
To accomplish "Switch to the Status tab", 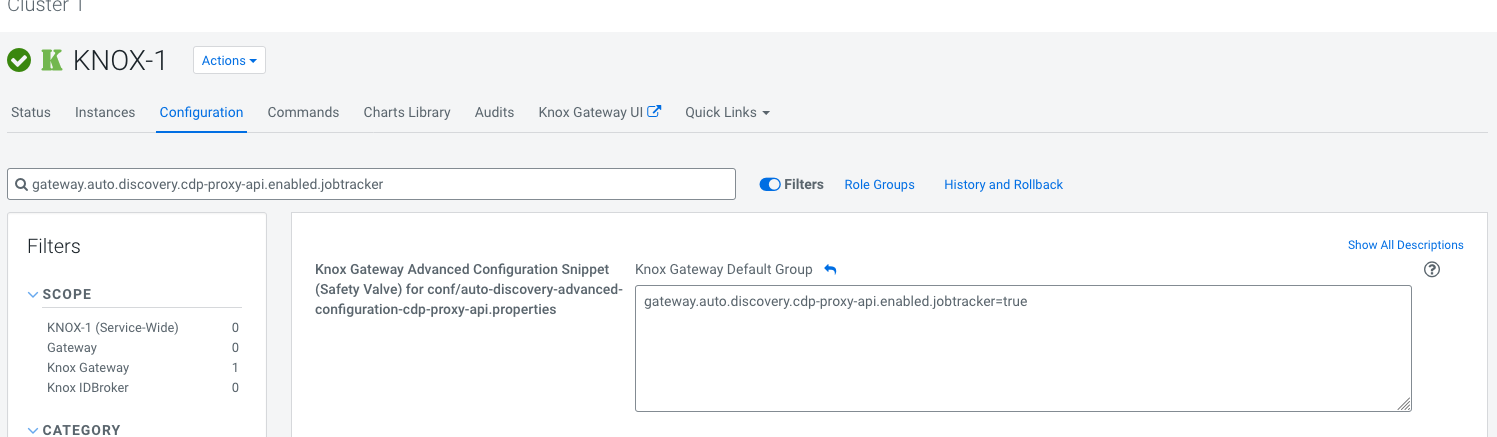I will pyautogui.click(x=31, y=112).
